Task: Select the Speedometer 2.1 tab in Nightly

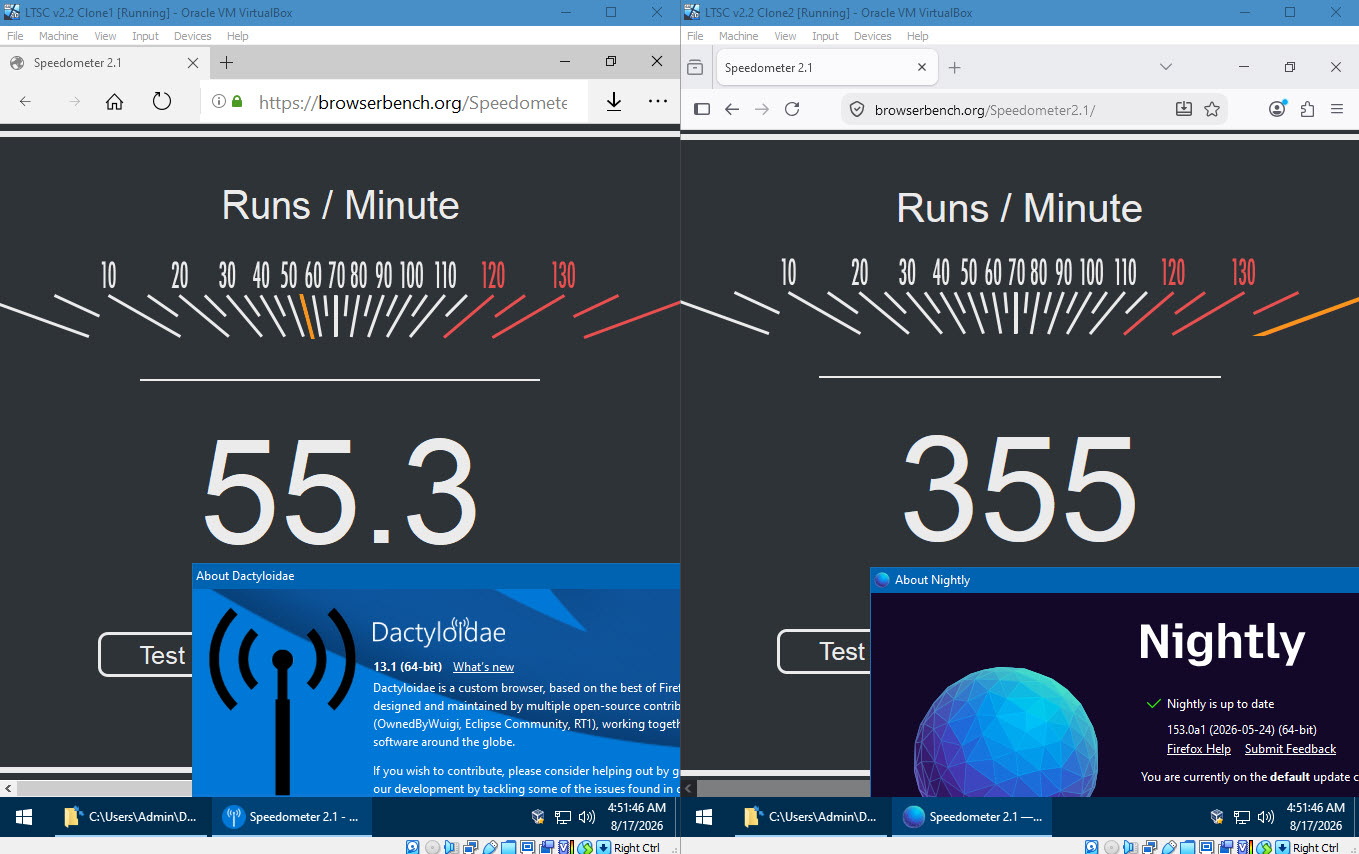Action: click(x=828, y=68)
